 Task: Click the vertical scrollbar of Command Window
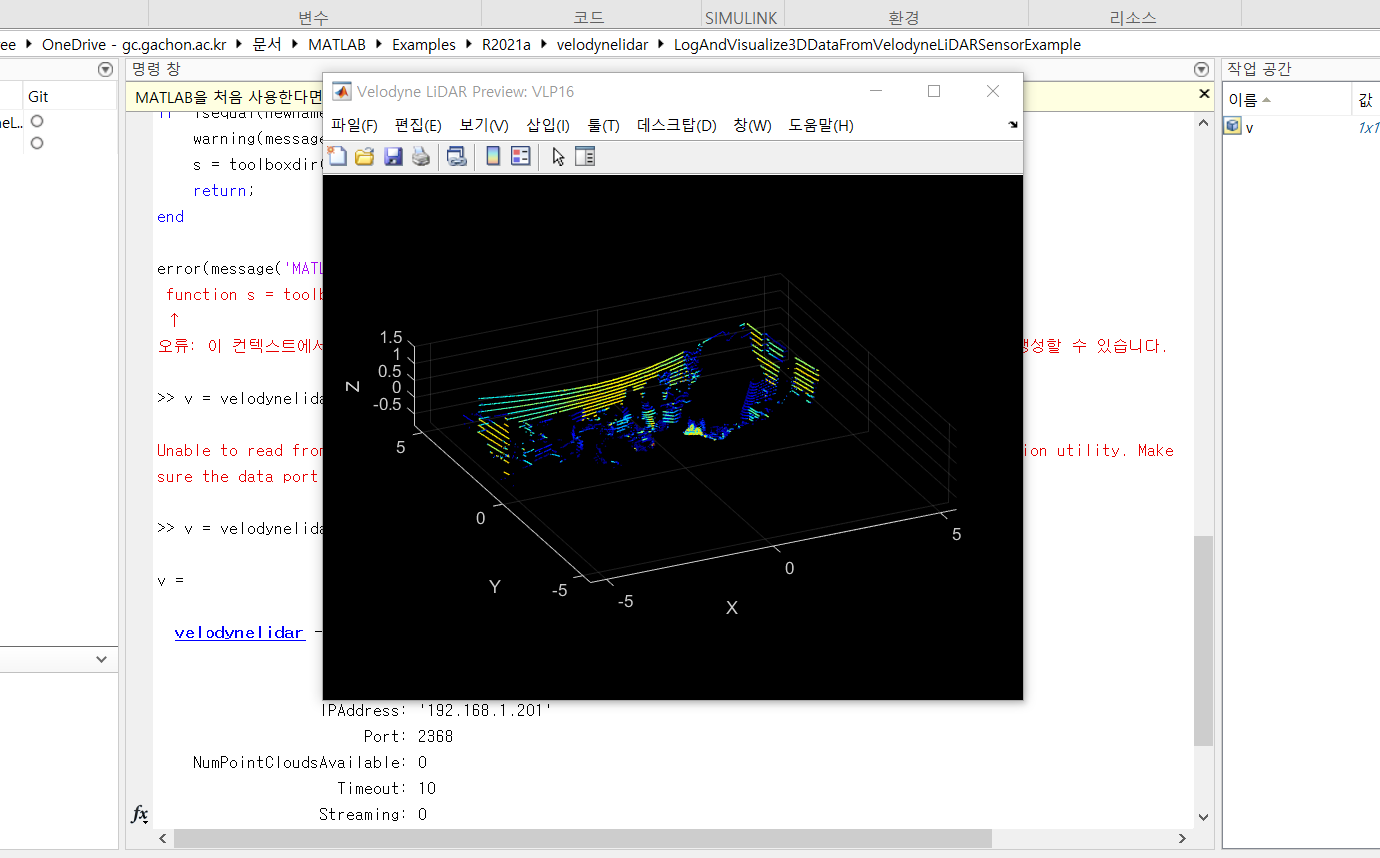pyautogui.click(x=1203, y=640)
